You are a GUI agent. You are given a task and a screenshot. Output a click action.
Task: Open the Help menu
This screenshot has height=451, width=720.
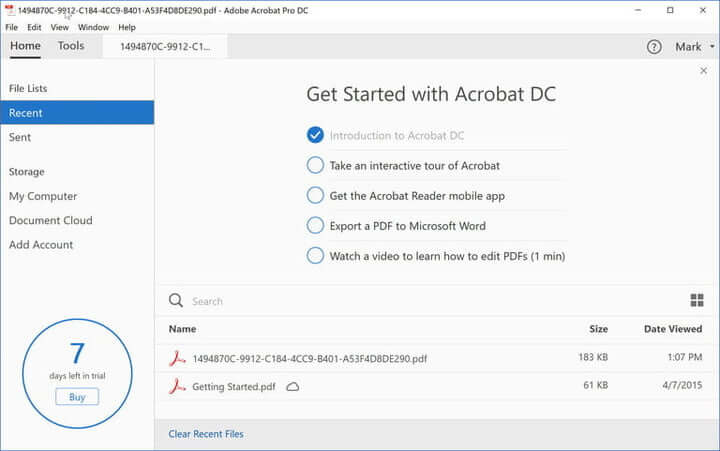(x=127, y=28)
